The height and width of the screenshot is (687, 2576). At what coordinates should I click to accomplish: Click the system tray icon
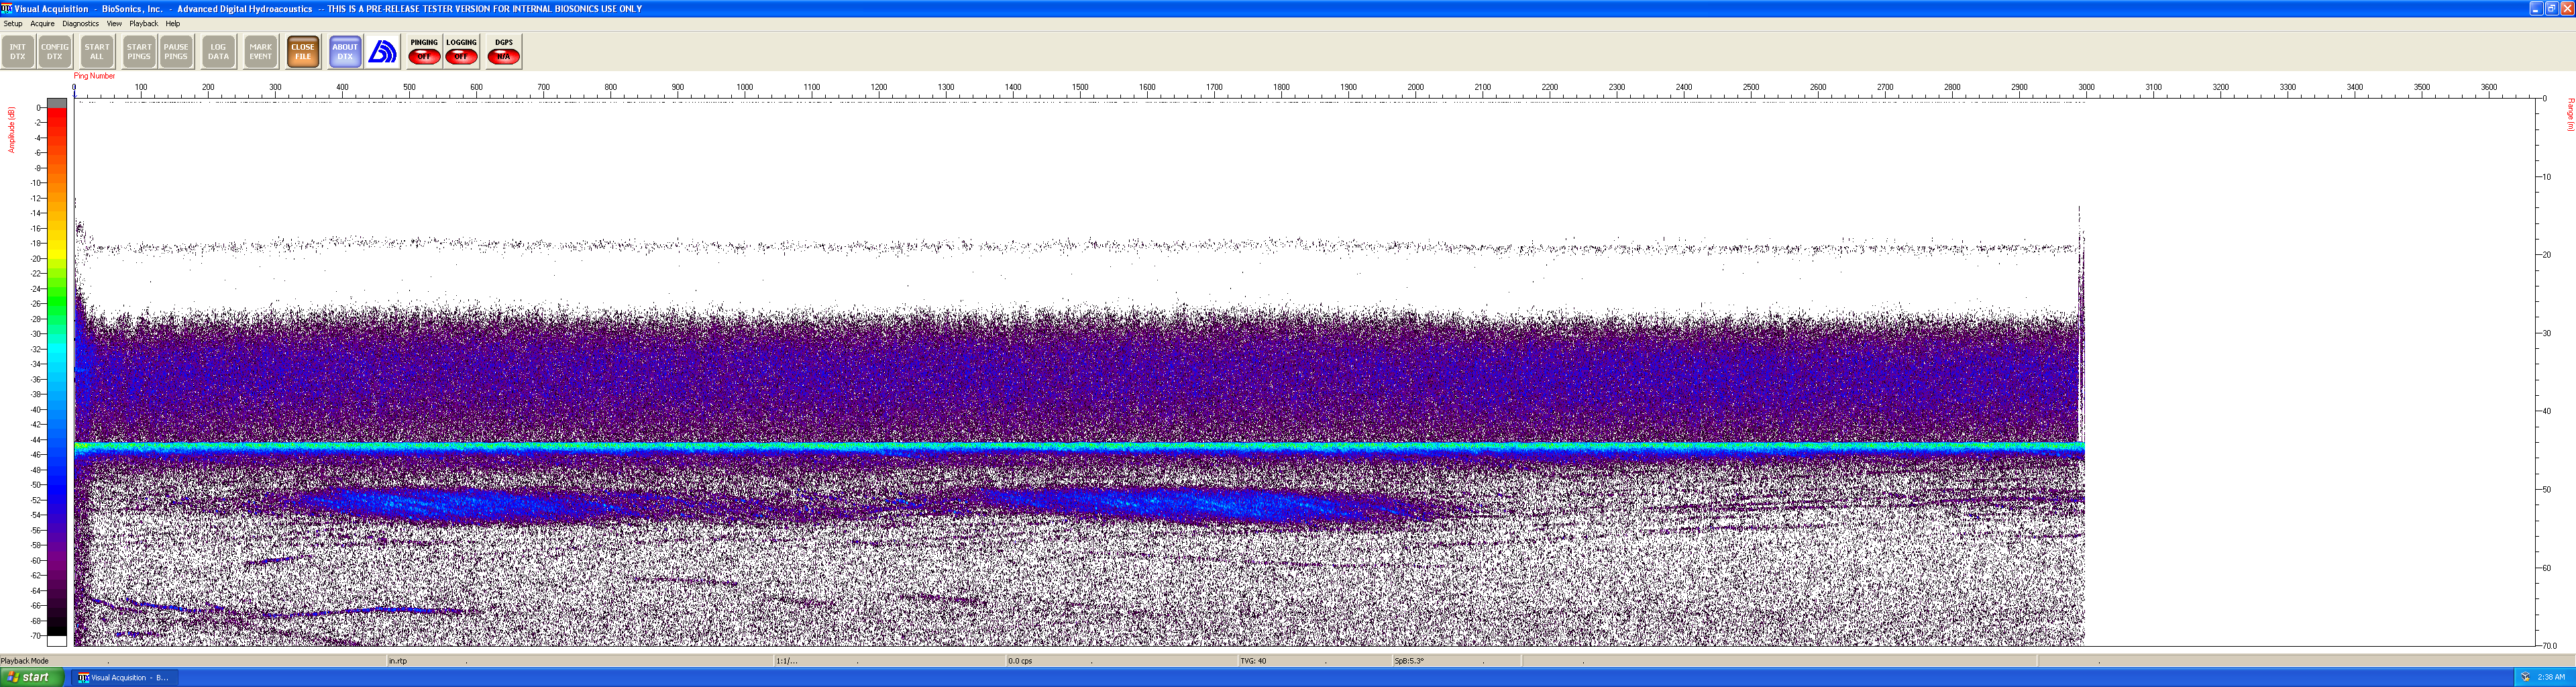[2525, 677]
